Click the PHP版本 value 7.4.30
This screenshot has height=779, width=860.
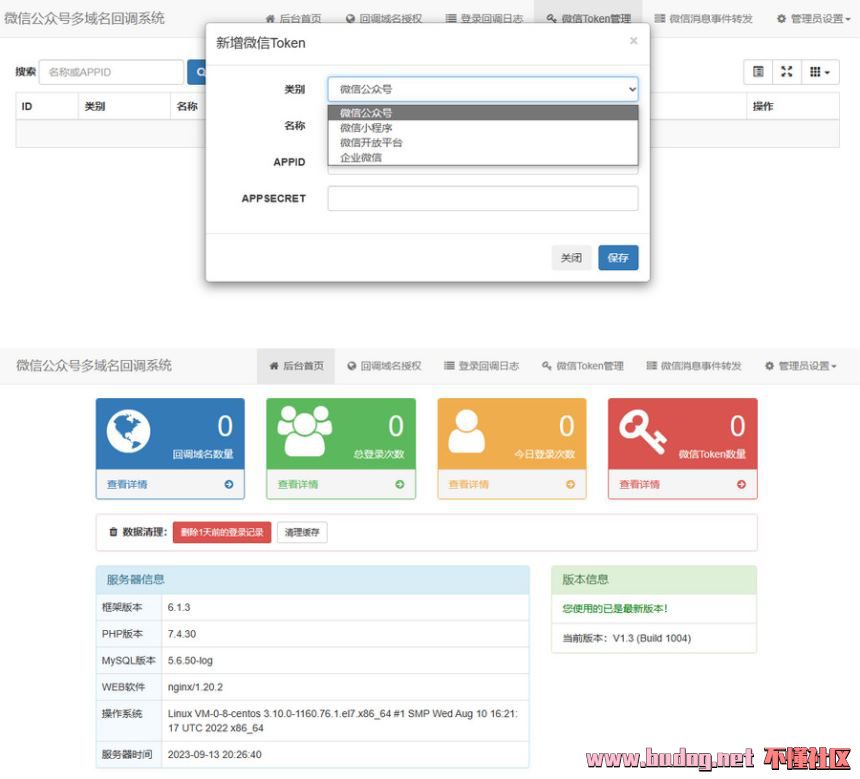tap(182, 634)
